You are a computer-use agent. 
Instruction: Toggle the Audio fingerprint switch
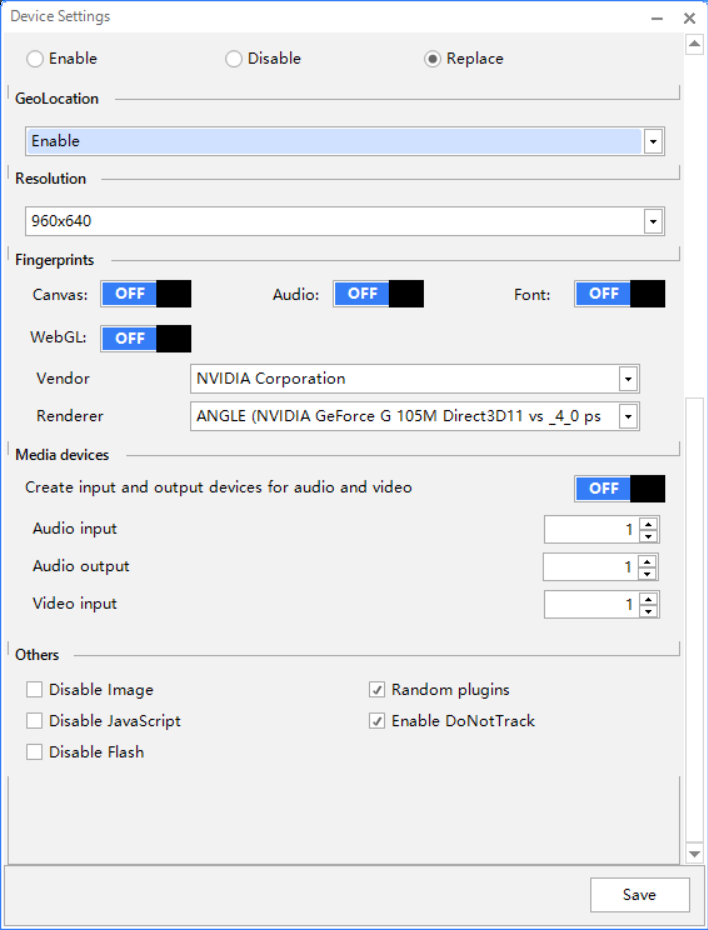tap(378, 294)
